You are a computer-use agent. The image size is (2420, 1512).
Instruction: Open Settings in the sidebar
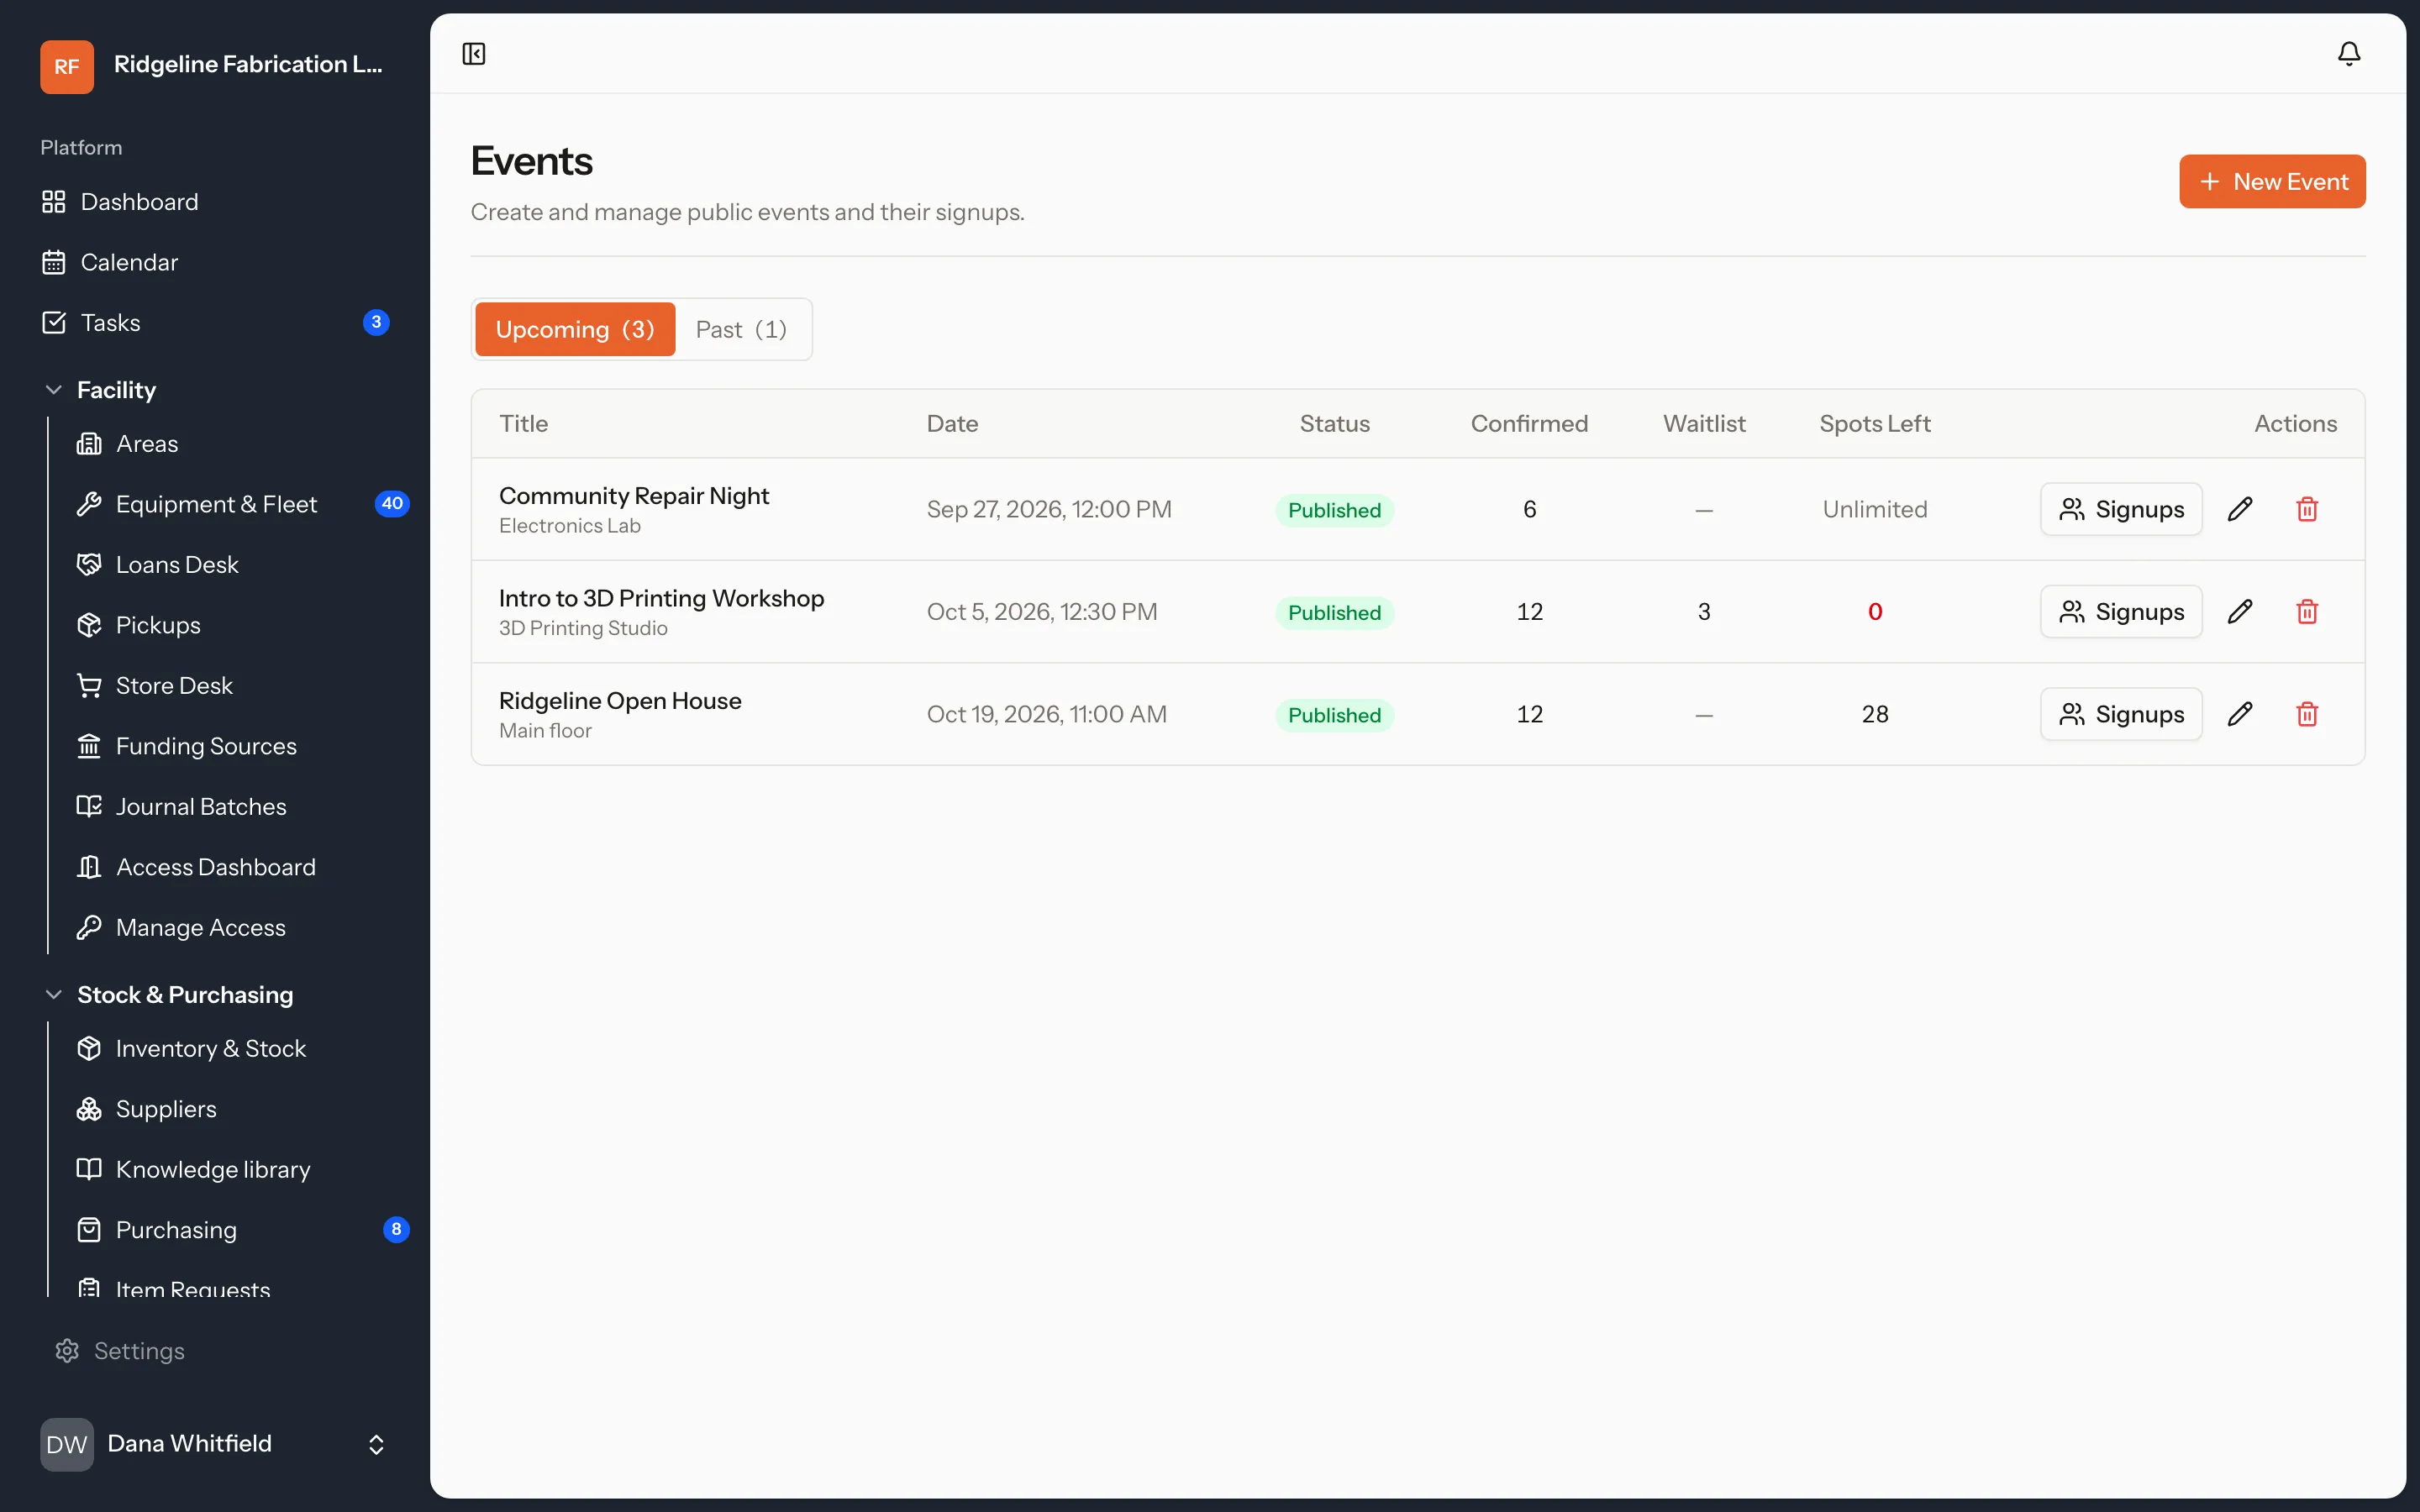click(x=215, y=1351)
